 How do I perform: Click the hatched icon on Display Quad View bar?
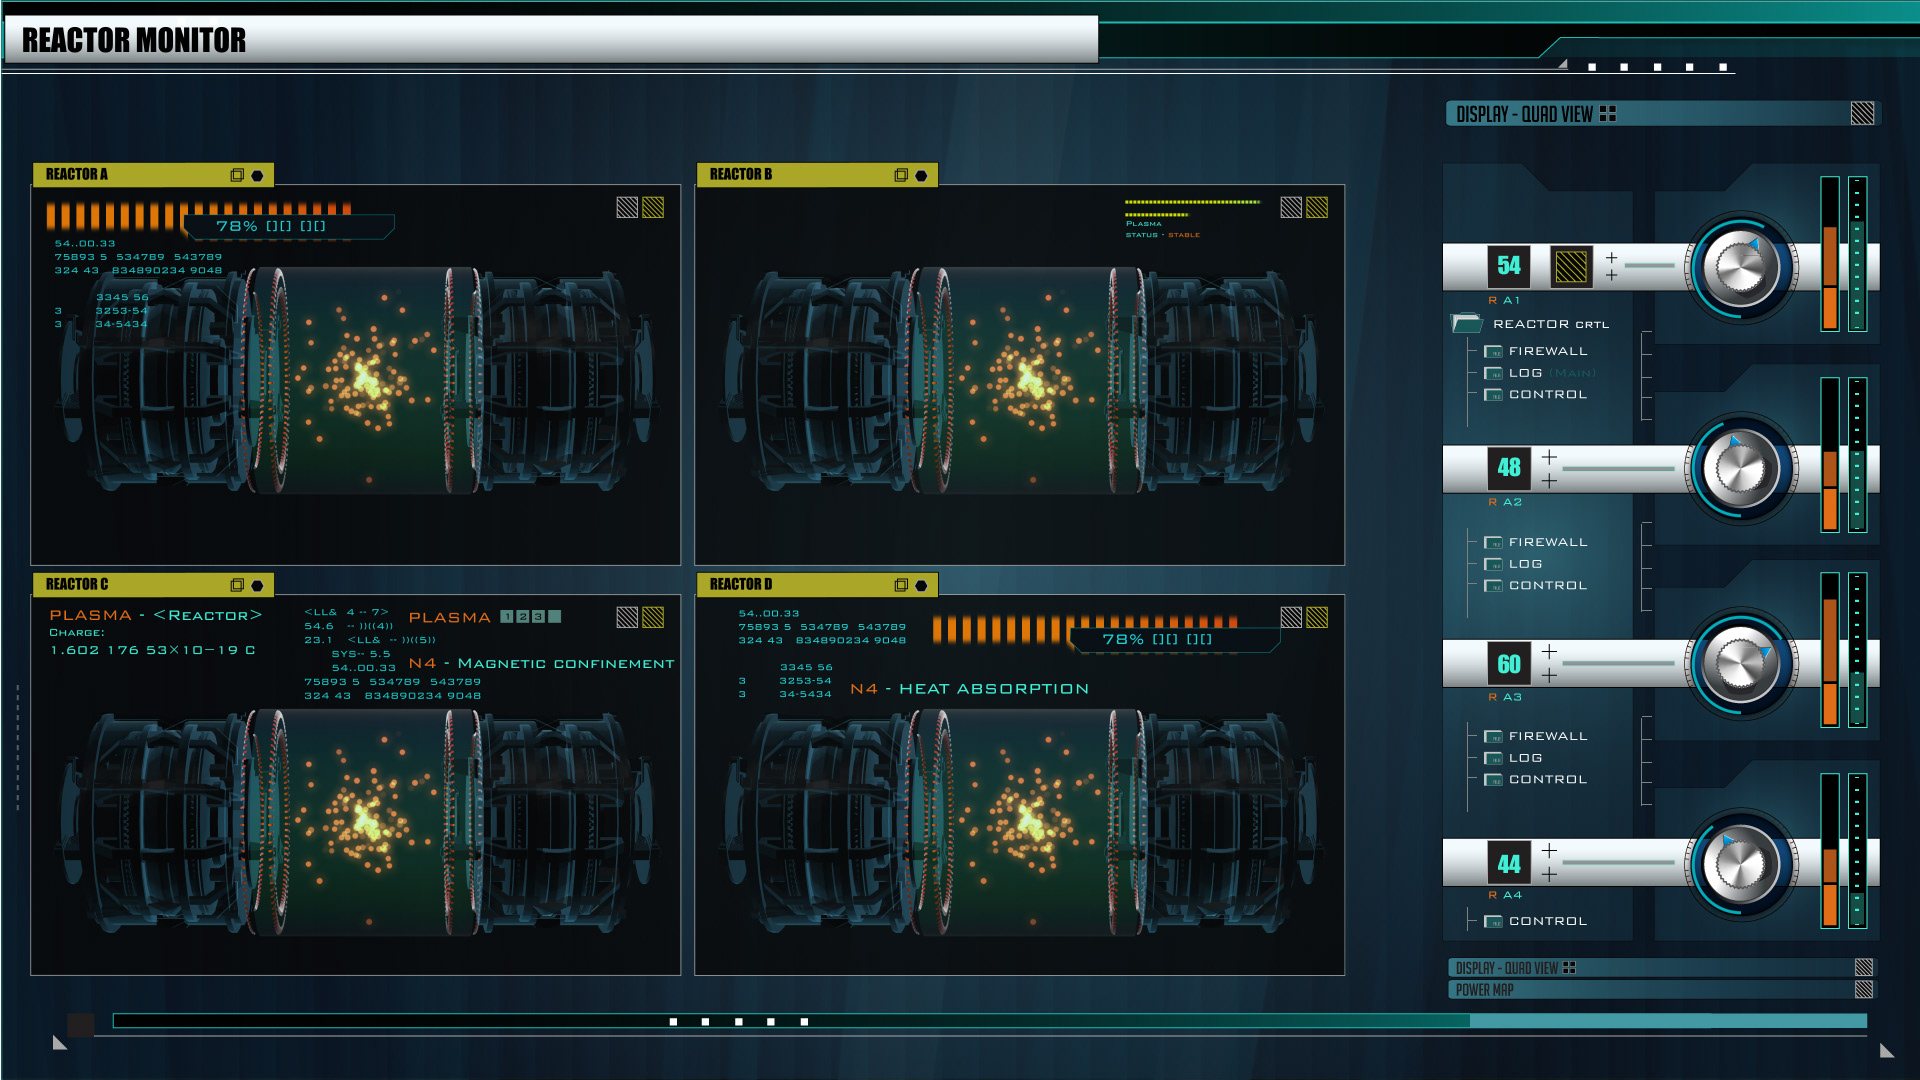[x=1862, y=114]
